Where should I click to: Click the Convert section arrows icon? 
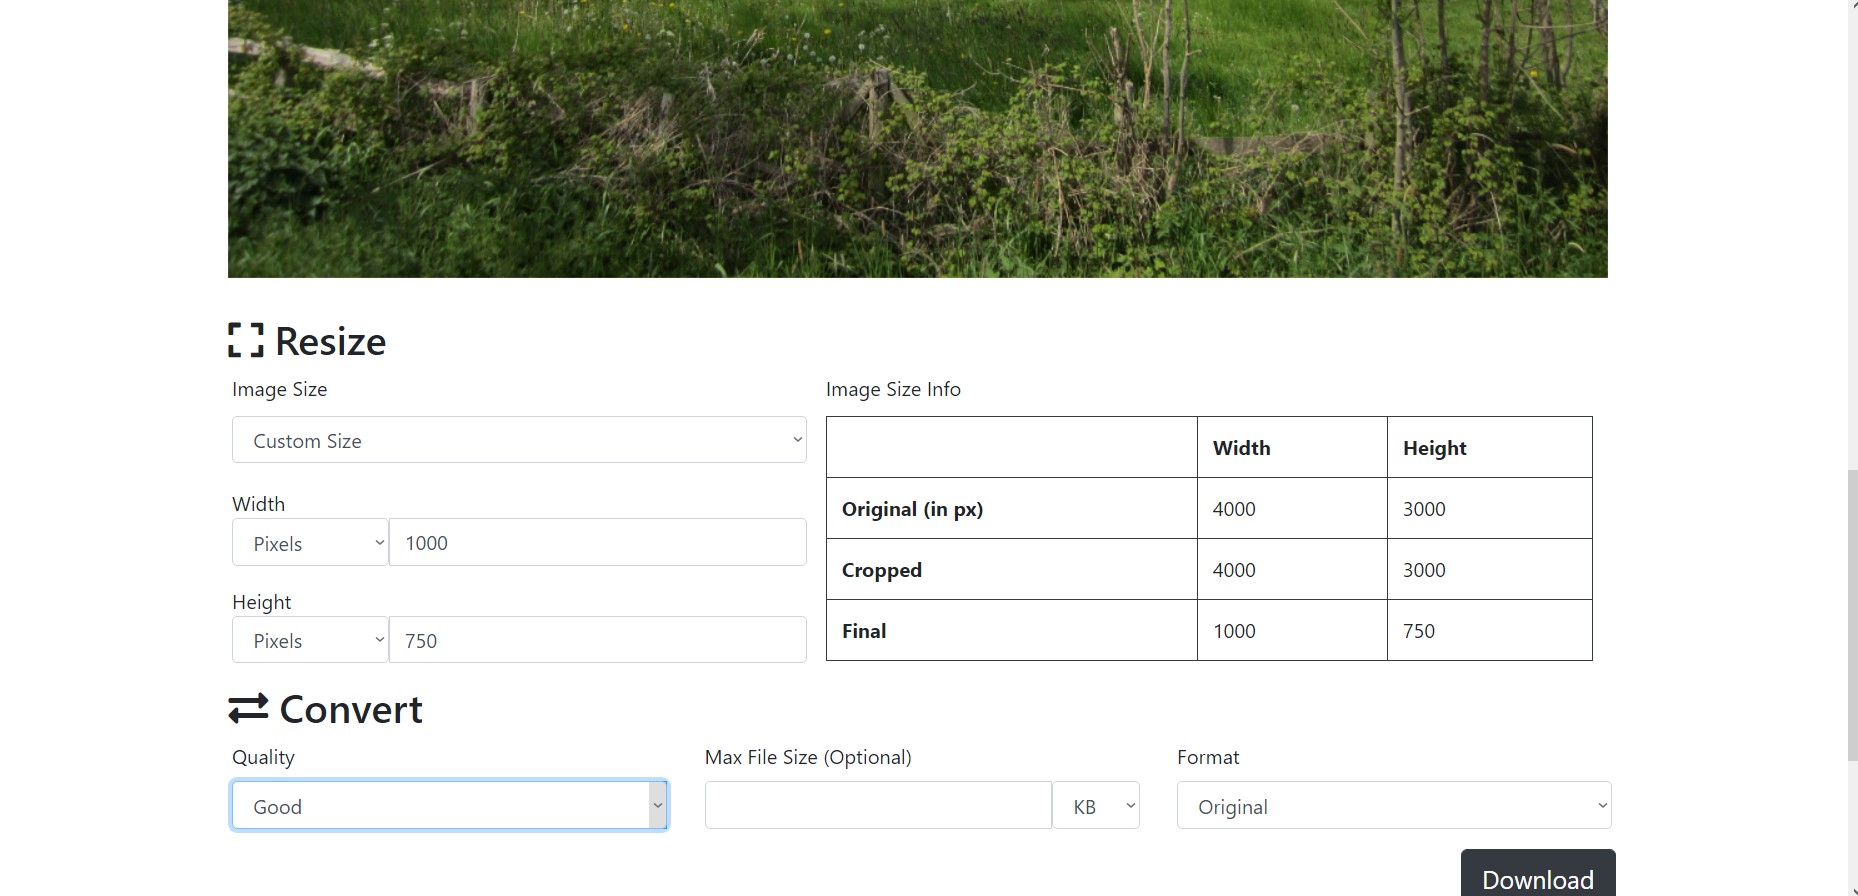pos(248,708)
